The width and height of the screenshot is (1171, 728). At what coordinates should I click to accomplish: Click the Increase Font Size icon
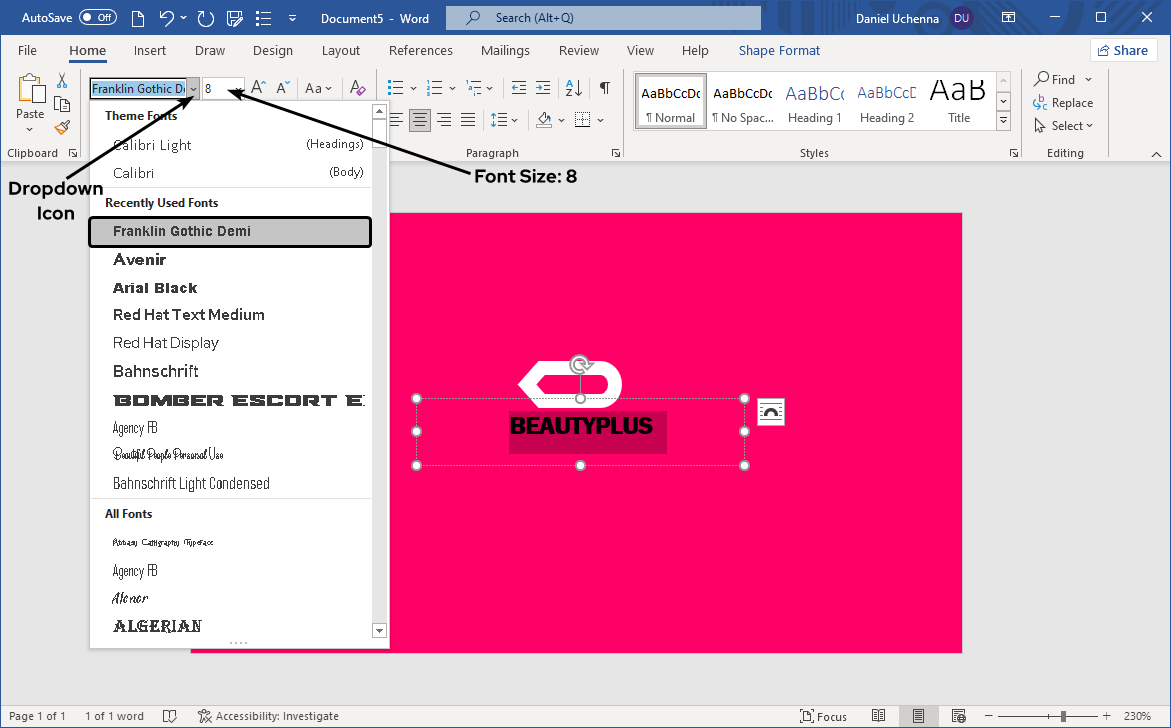point(258,88)
